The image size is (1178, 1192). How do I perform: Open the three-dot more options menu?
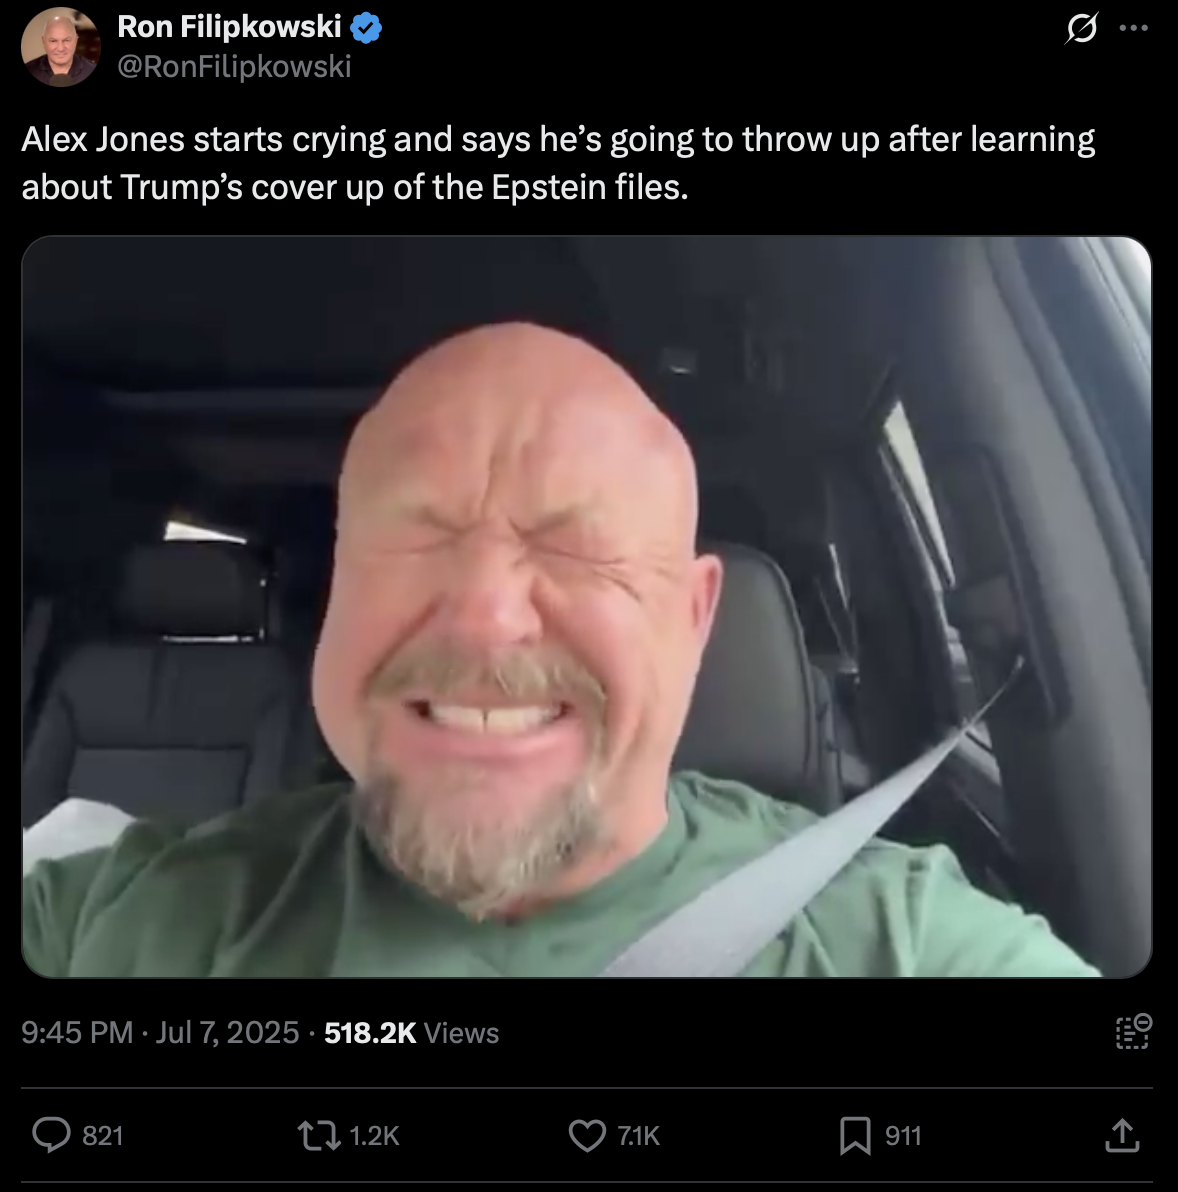click(1134, 28)
